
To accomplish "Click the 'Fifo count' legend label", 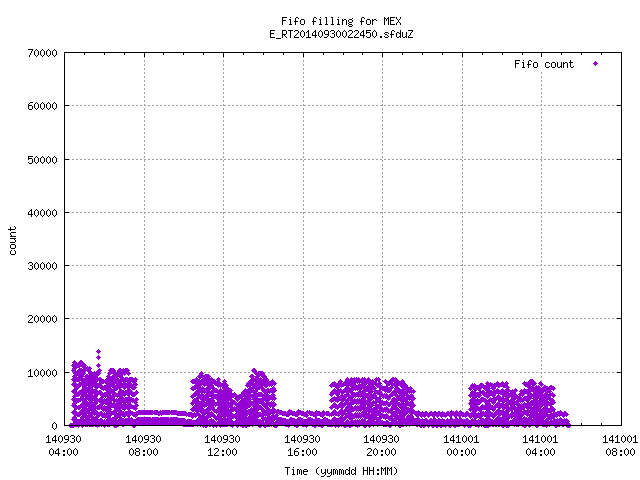I will click(x=544, y=64).
